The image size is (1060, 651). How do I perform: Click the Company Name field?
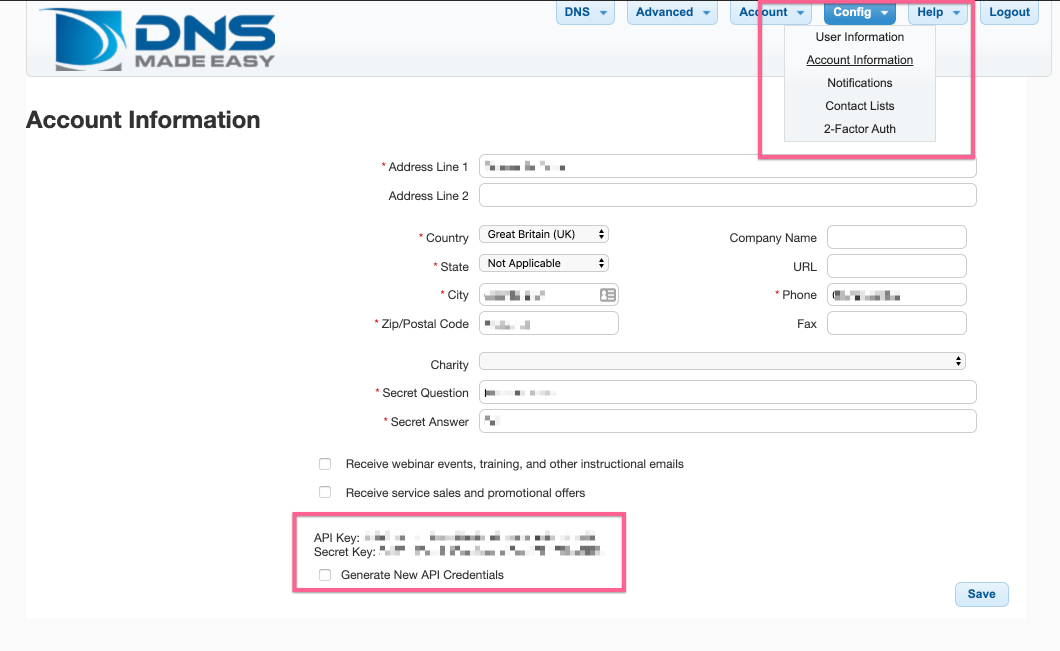[x=896, y=237]
